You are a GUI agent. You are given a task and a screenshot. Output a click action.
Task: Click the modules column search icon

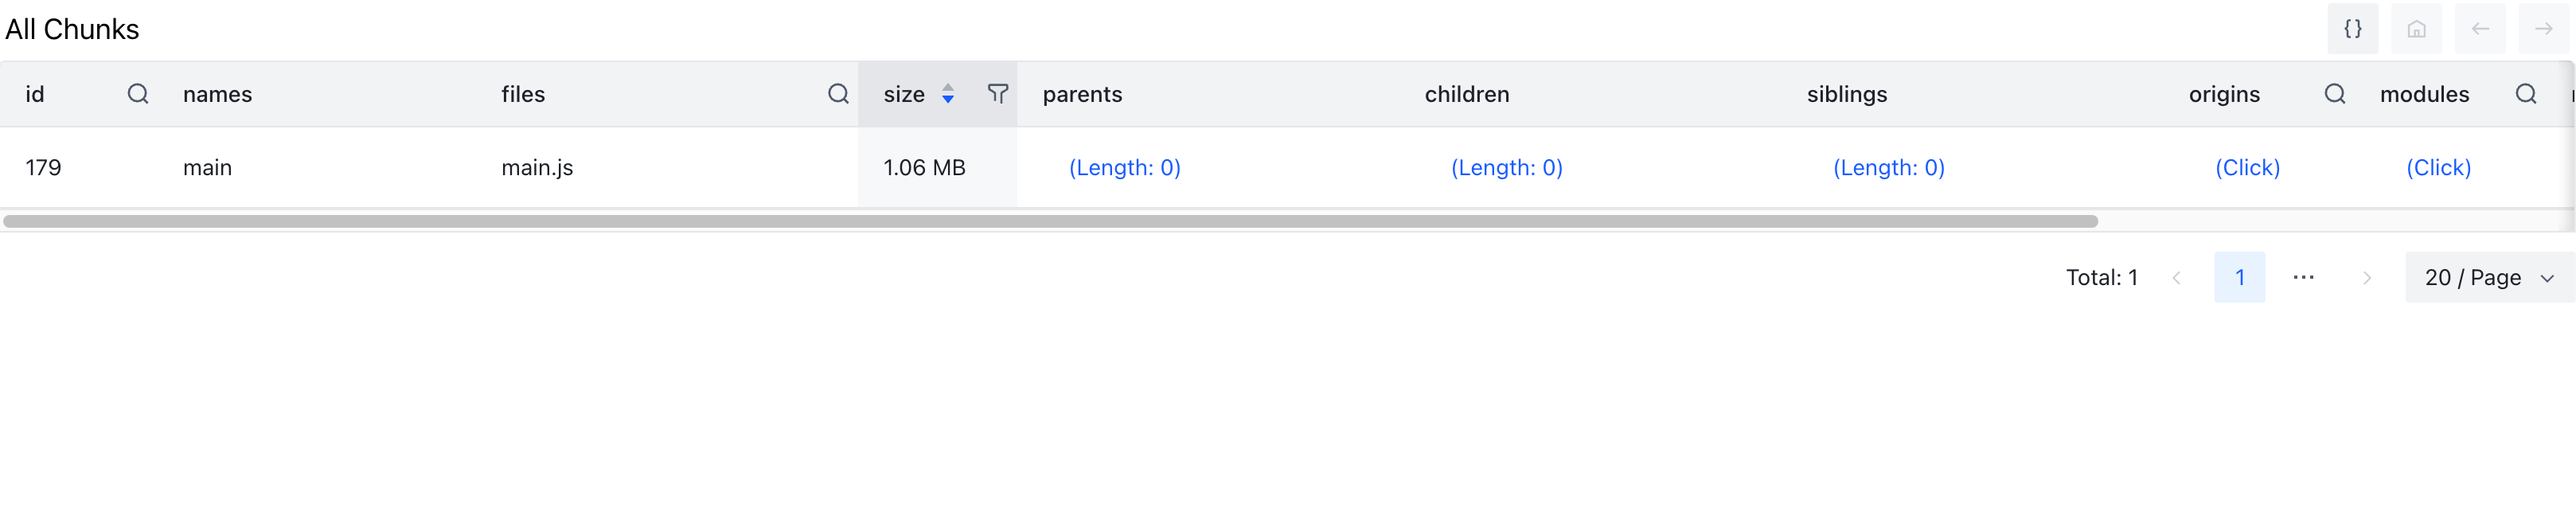[x=2525, y=94]
